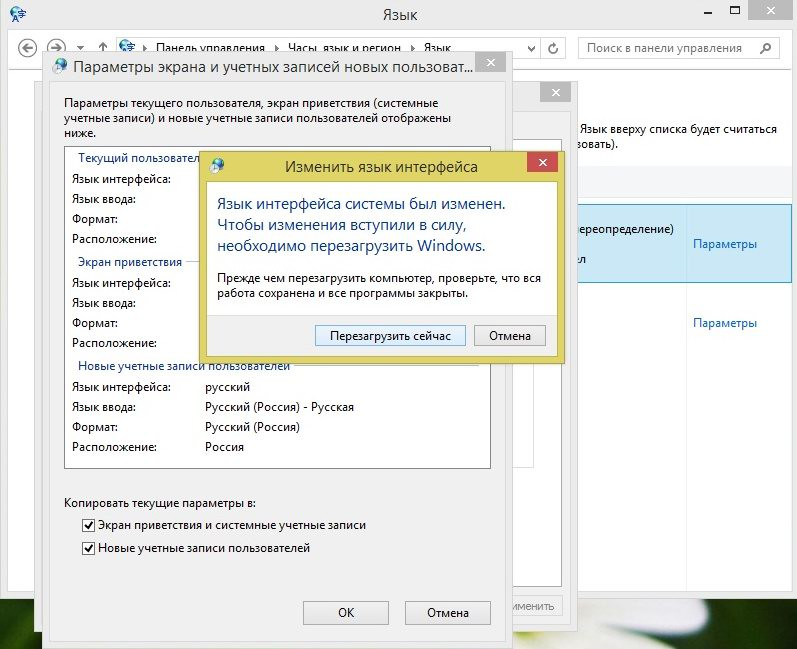Screen dimensions: 797x649
Task: Click 'Отмена' in the restart prompt
Action: [x=509, y=336]
